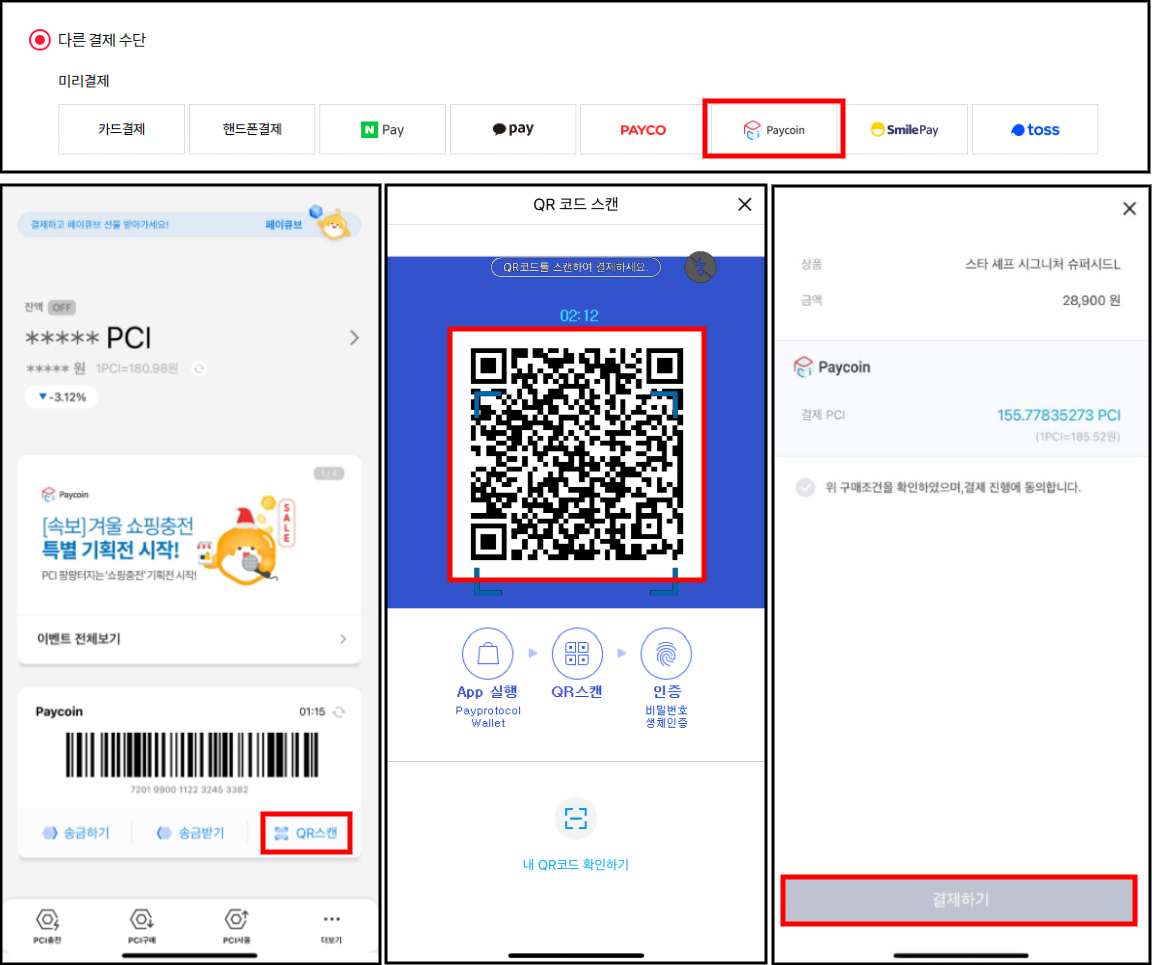1152x965 pixels.
Task: Click the Paycoin logo in payment summary
Action: 832,367
